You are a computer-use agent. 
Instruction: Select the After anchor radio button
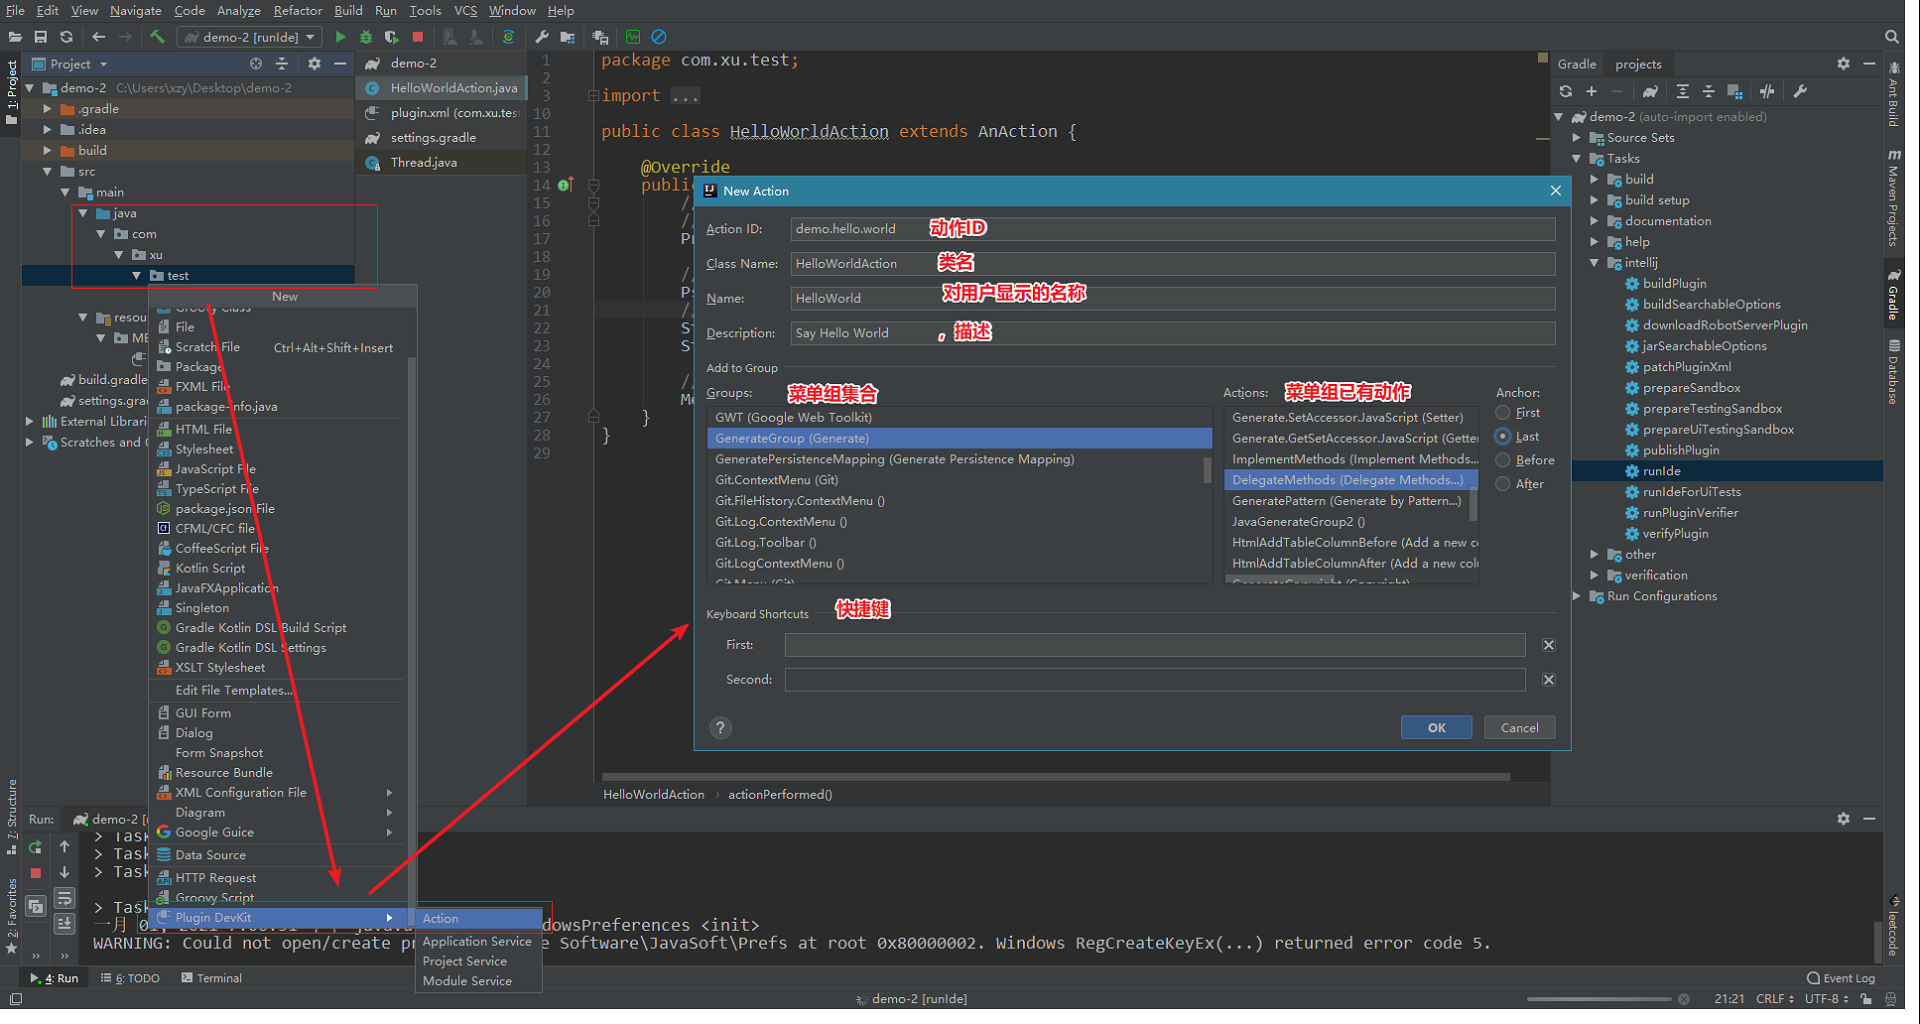tap(1503, 483)
